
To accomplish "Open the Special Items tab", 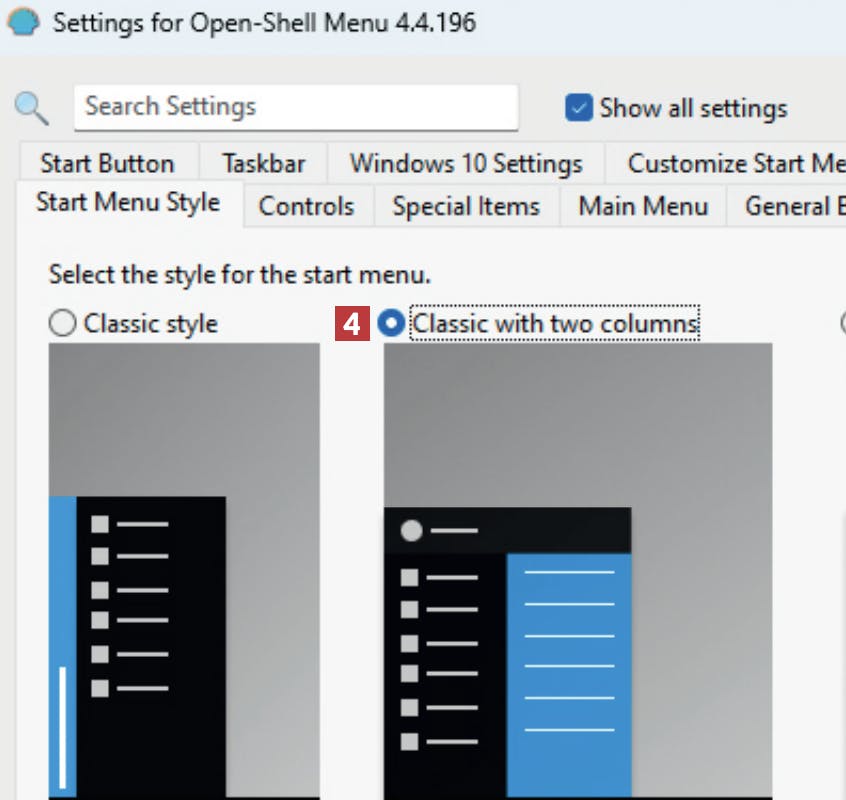I will [466, 206].
